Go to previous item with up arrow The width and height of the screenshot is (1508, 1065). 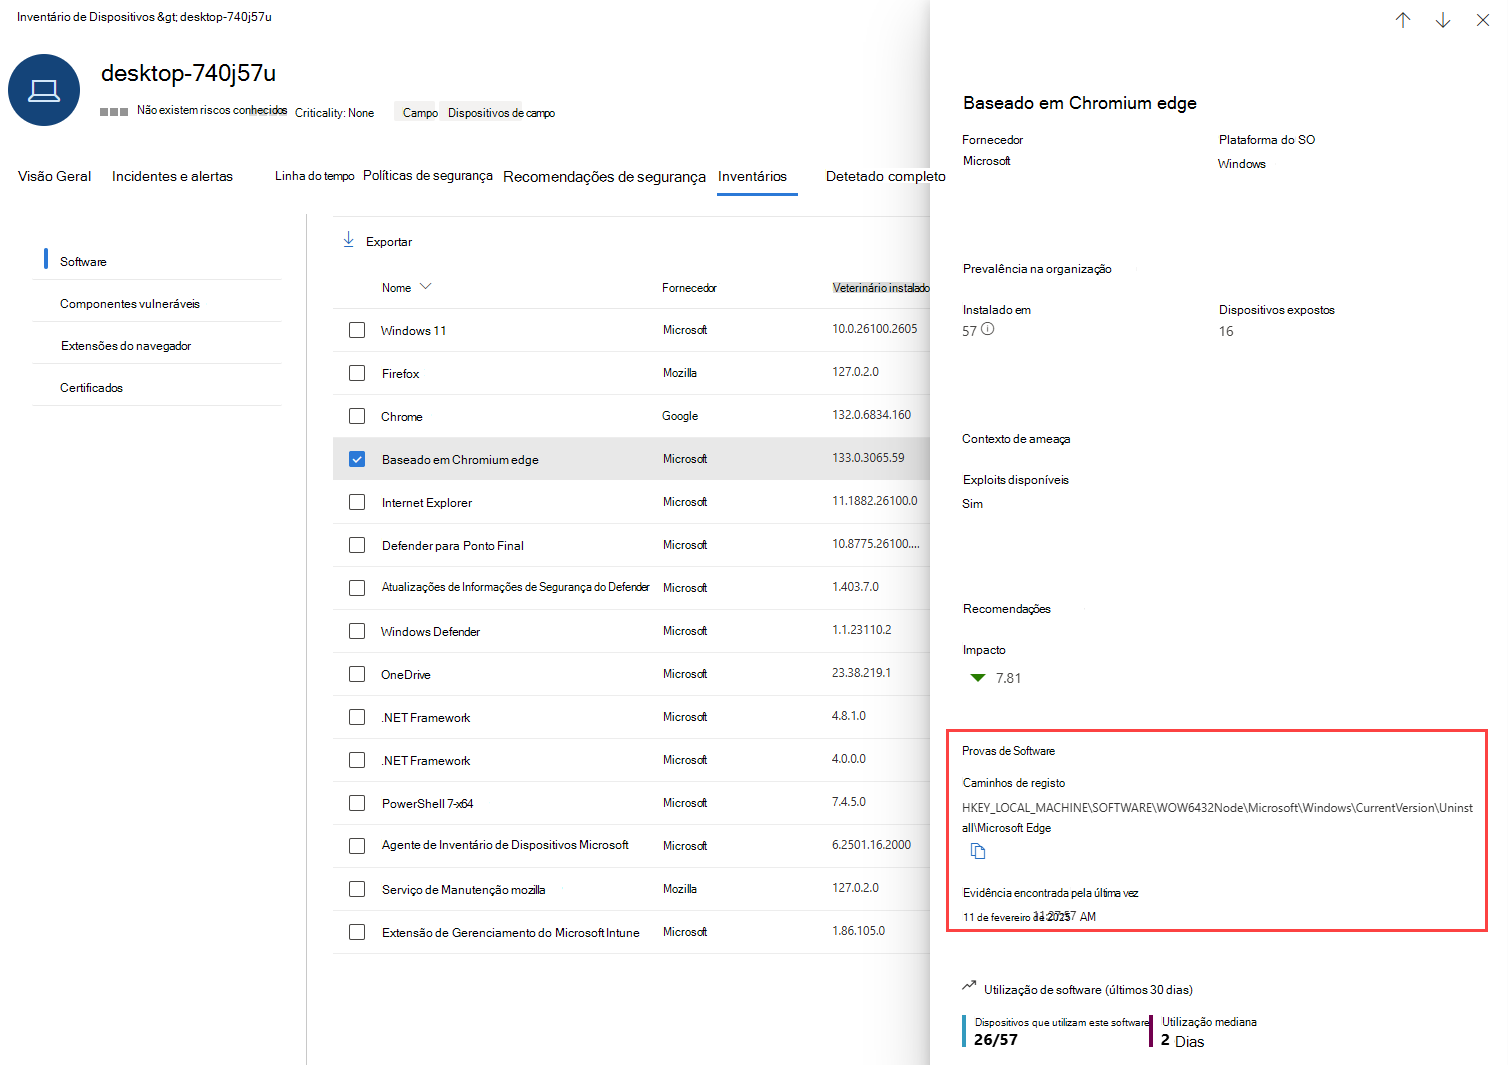coord(1403,20)
